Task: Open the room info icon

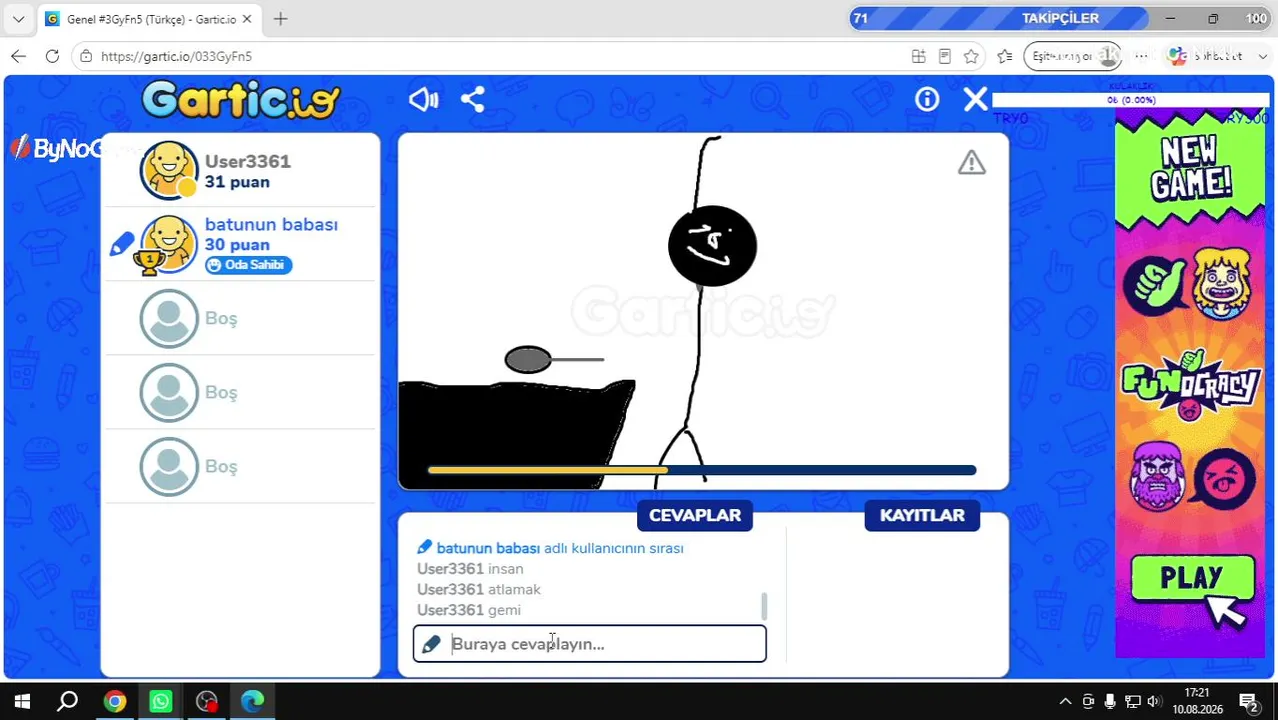Action: (x=927, y=99)
